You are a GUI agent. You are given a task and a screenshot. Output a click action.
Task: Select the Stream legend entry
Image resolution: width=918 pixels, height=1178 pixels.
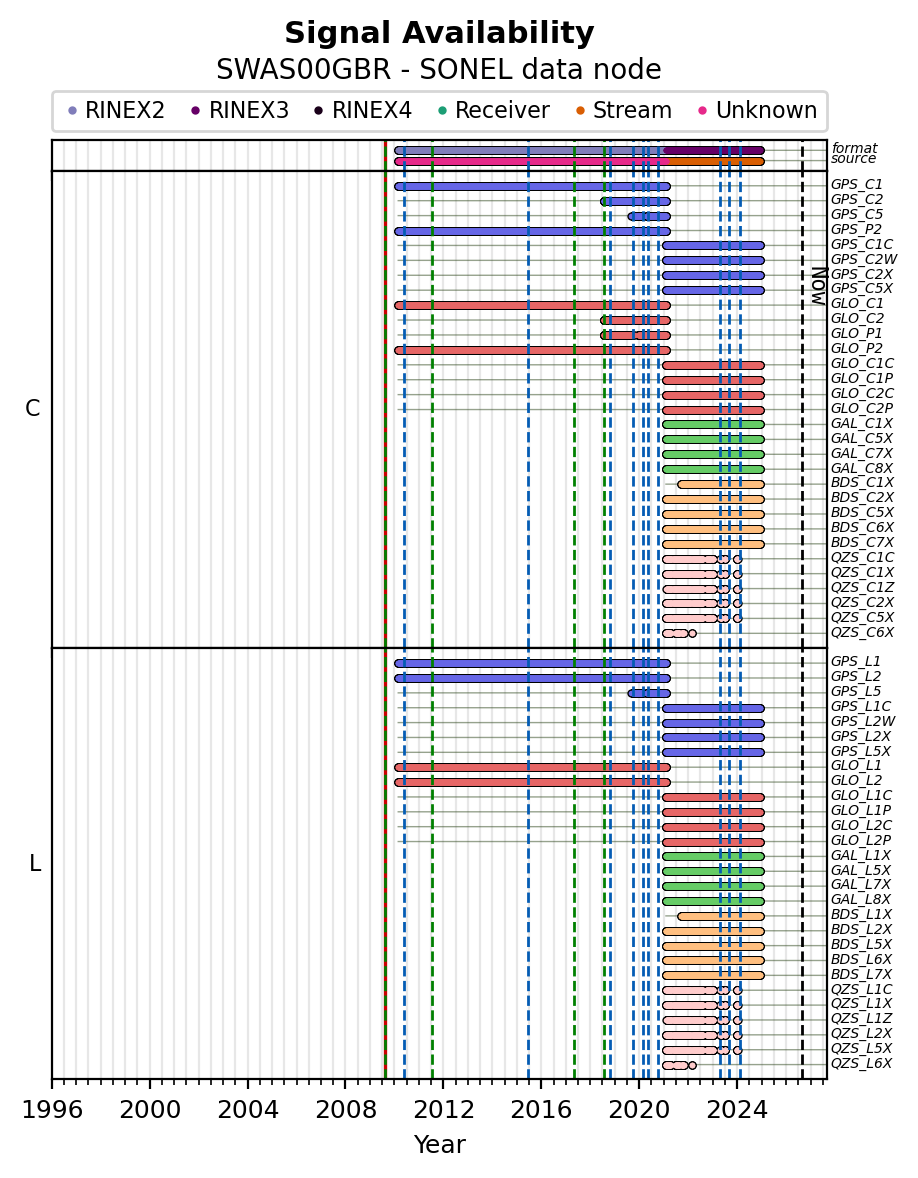pos(623,110)
